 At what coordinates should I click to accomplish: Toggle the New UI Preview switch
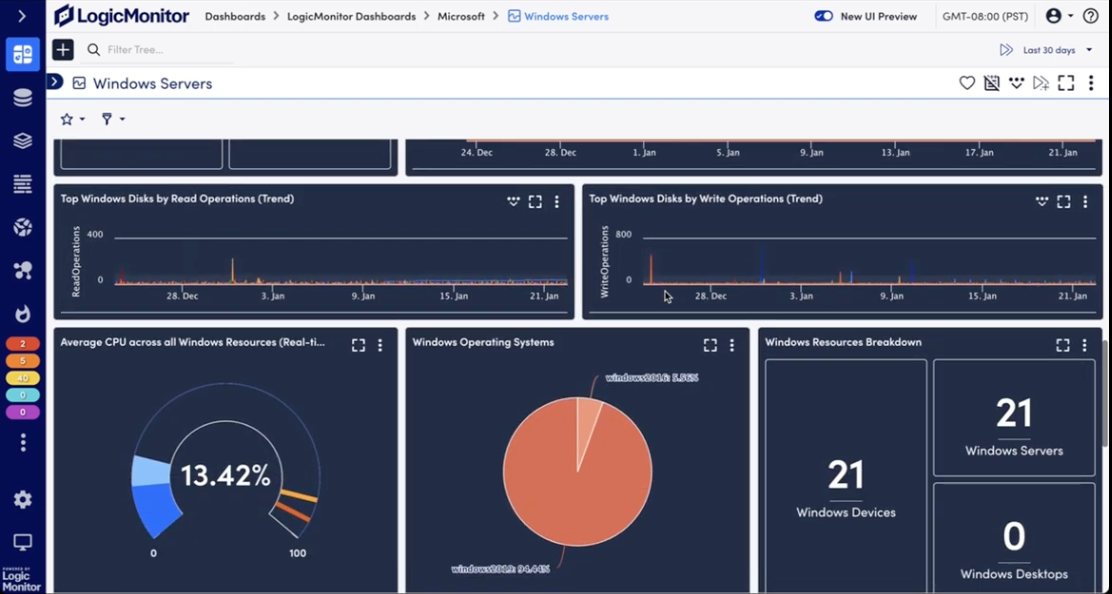point(824,16)
